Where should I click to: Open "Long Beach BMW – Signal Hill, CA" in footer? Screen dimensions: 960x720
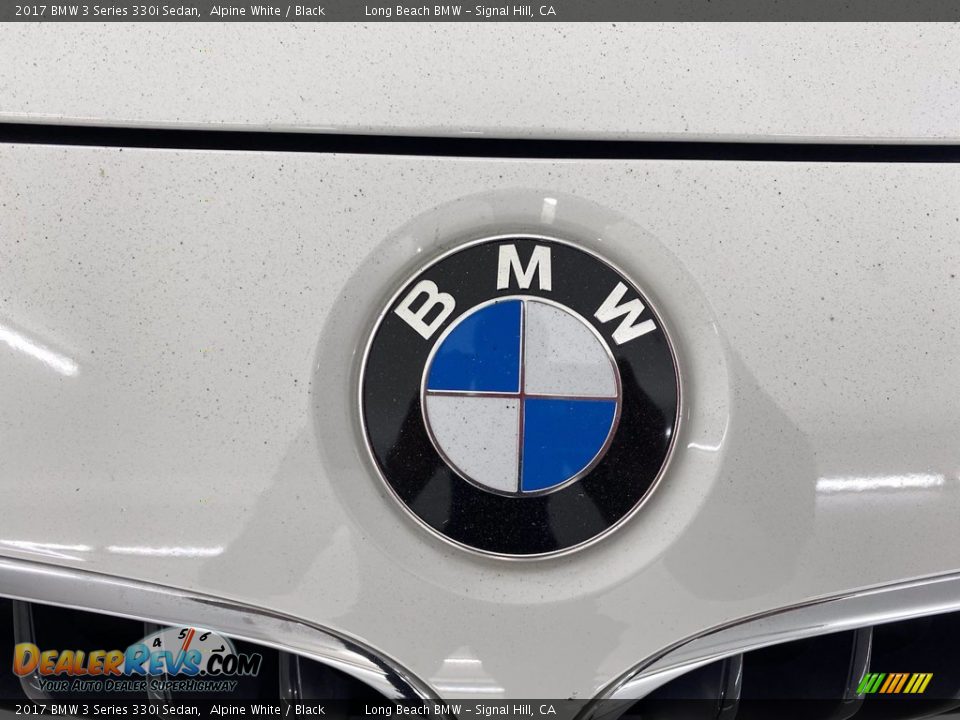[460, 710]
